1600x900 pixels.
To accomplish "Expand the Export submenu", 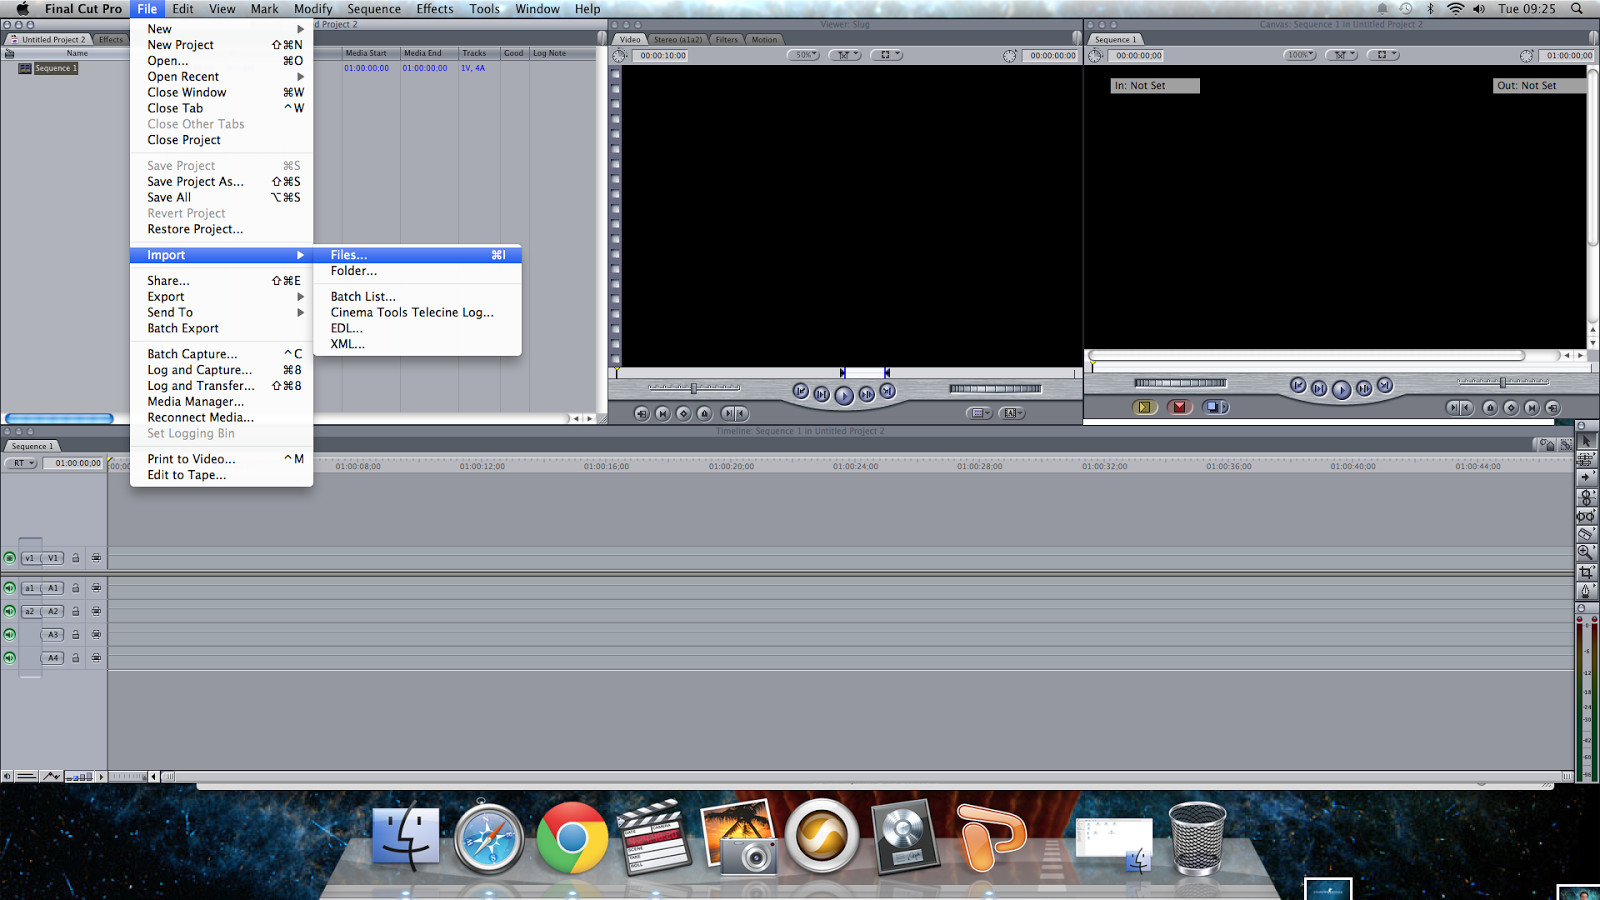I will click(221, 297).
